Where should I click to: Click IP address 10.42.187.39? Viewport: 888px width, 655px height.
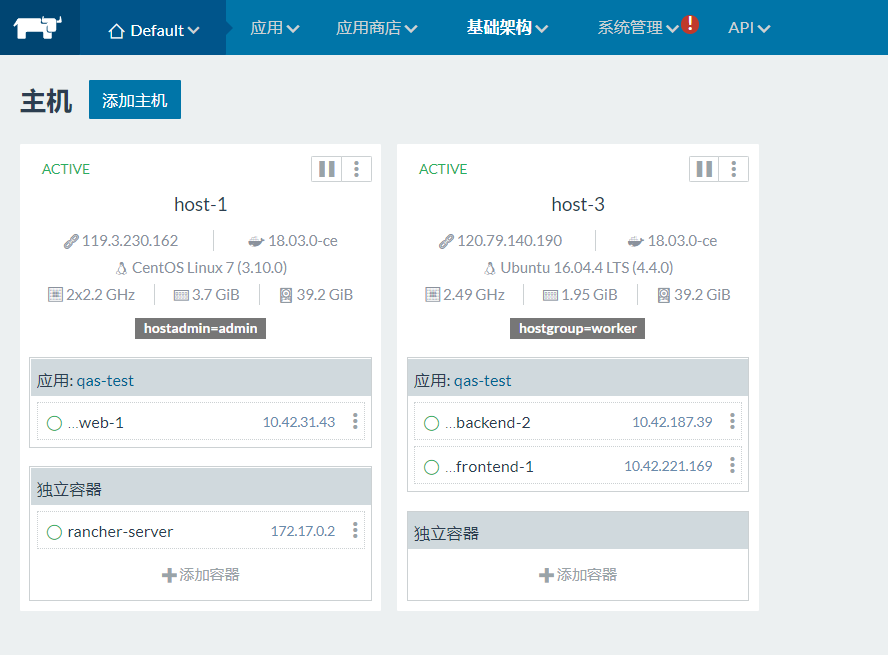[672, 422]
